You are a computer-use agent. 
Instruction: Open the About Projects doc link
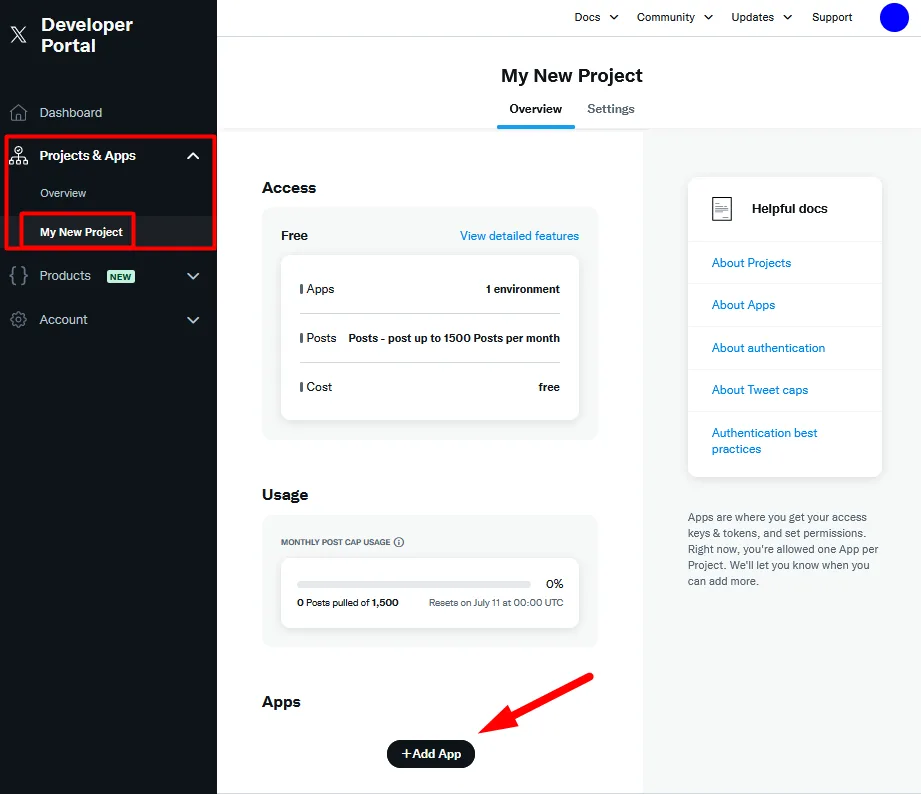click(x=751, y=263)
